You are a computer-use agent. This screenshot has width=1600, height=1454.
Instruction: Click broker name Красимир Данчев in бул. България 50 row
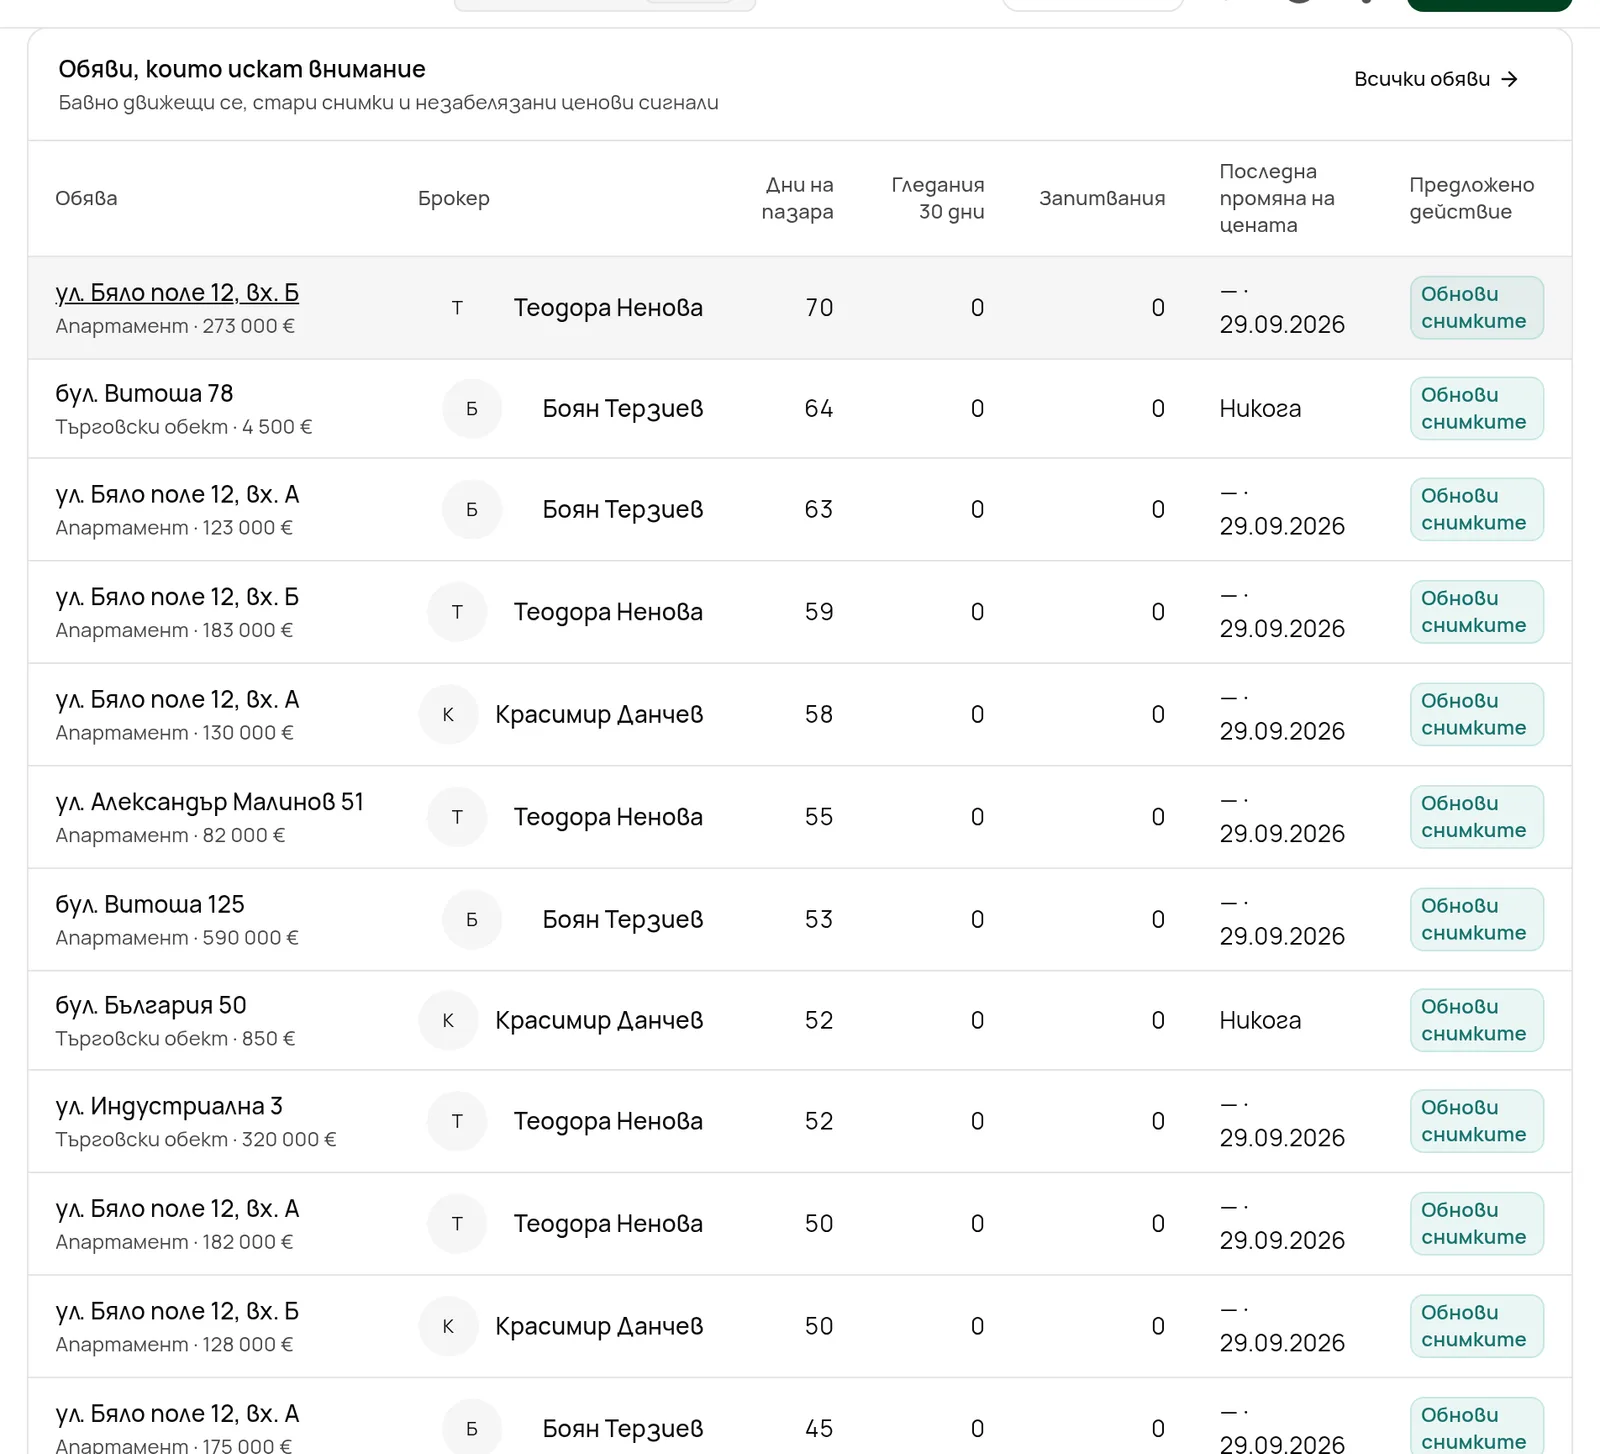click(x=599, y=1021)
